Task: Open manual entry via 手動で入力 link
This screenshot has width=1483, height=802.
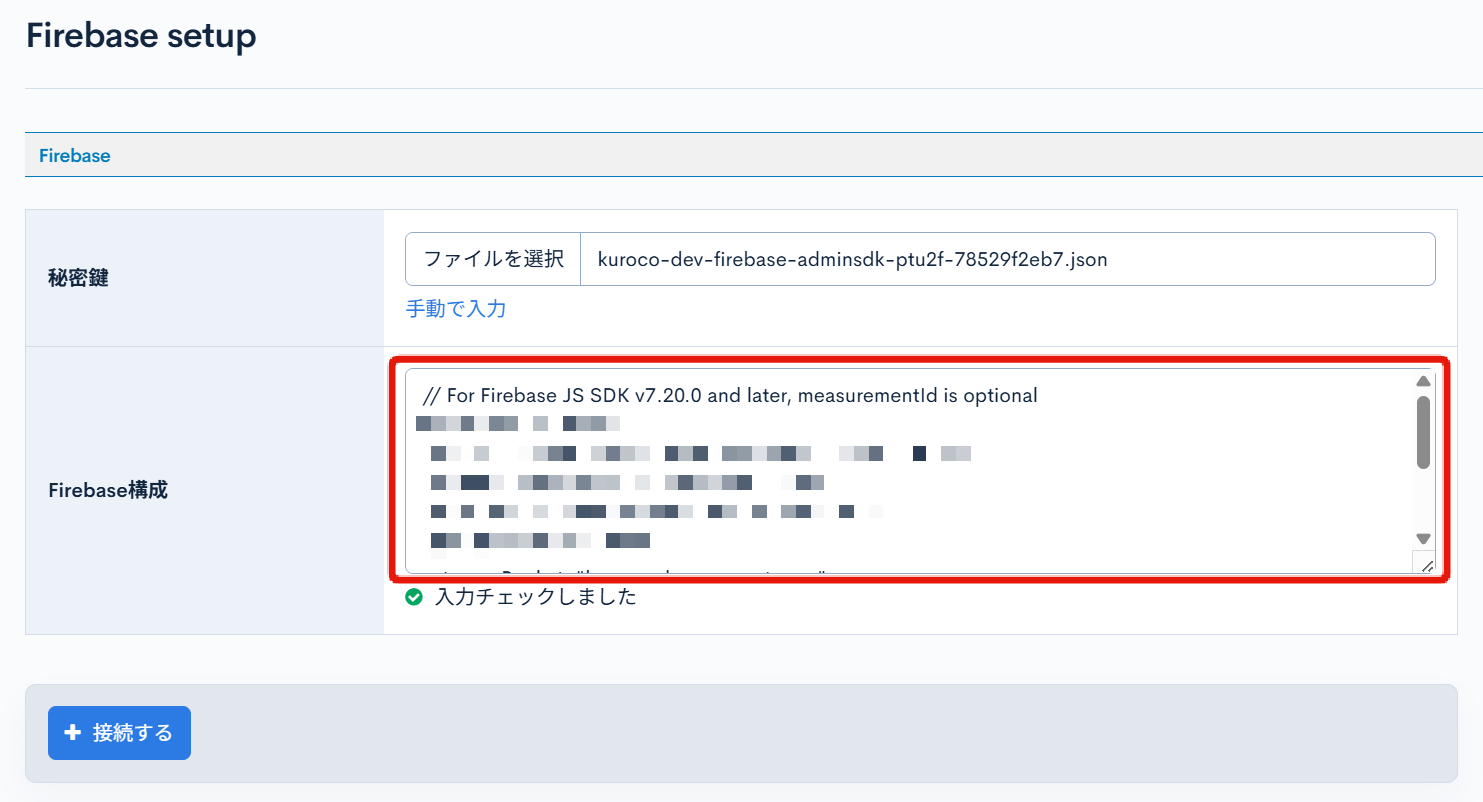Action: [x=455, y=309]
